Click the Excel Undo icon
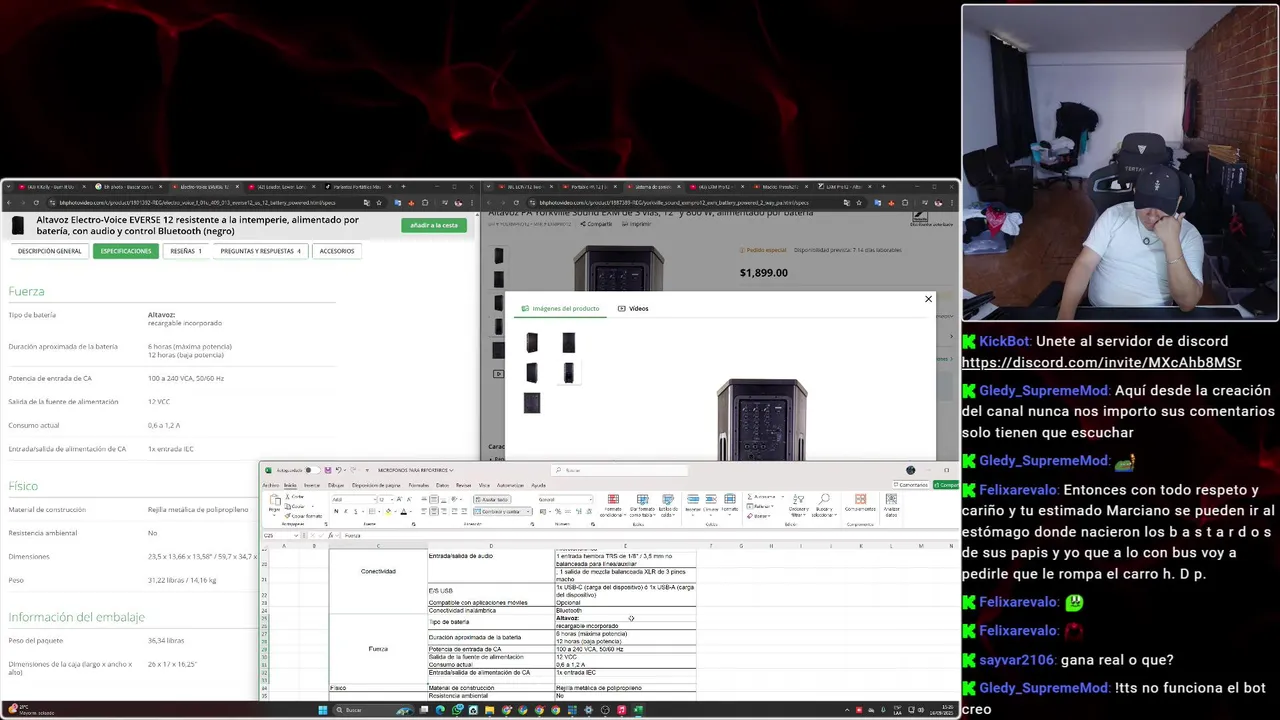 click(339, 470)
